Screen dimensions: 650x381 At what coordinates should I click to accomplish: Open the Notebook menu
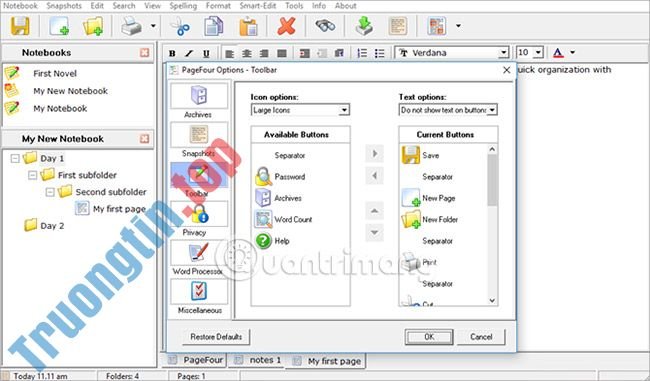coord(20,6)
